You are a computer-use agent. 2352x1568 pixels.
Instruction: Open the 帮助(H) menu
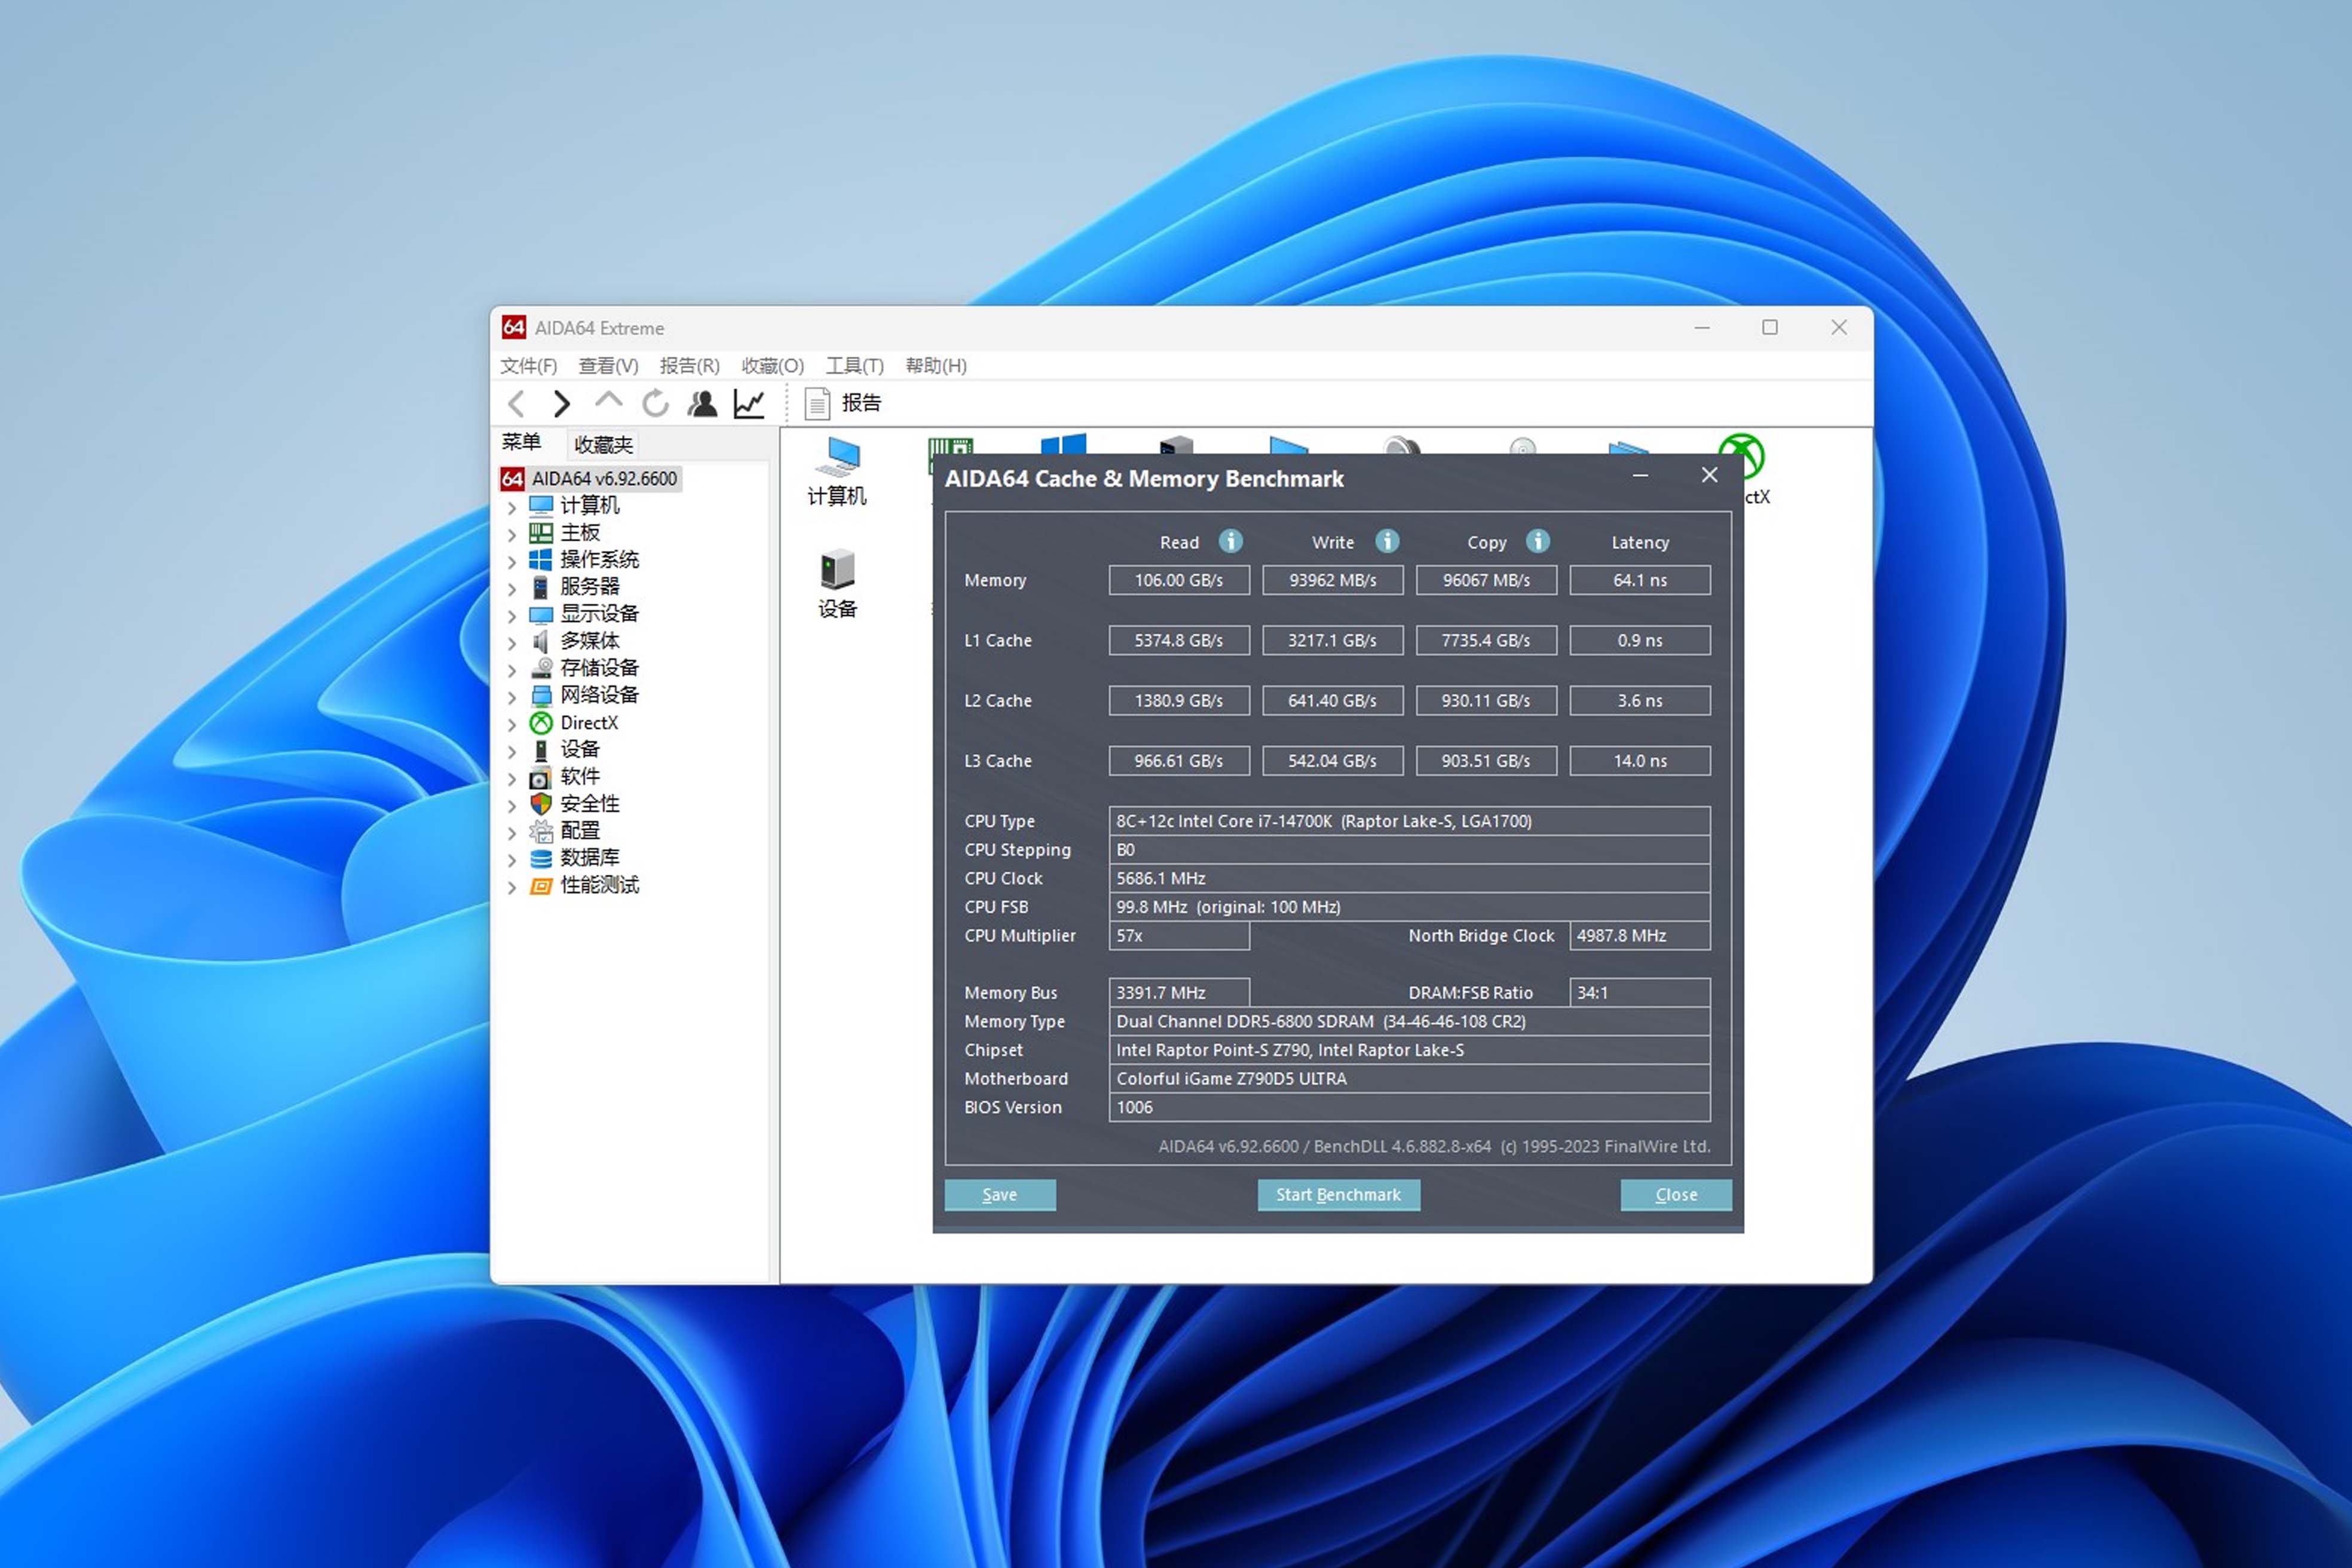936,365
